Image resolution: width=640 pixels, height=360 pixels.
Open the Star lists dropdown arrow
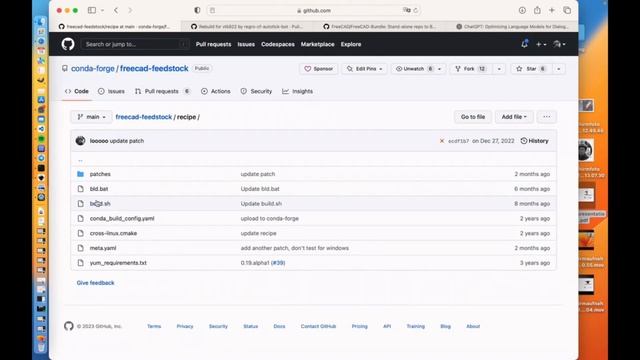pyautogui.click(x=558, y=69)
